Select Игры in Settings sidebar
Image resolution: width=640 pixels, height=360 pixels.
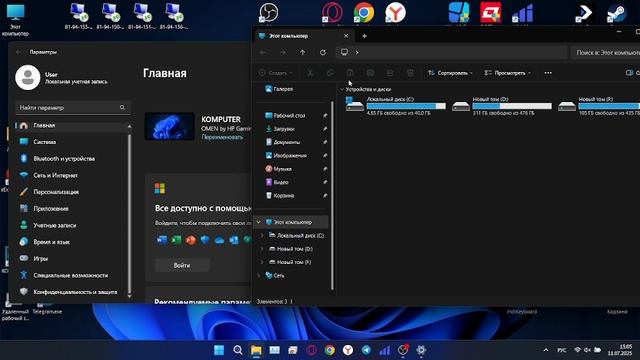click(x=72, y=259)
